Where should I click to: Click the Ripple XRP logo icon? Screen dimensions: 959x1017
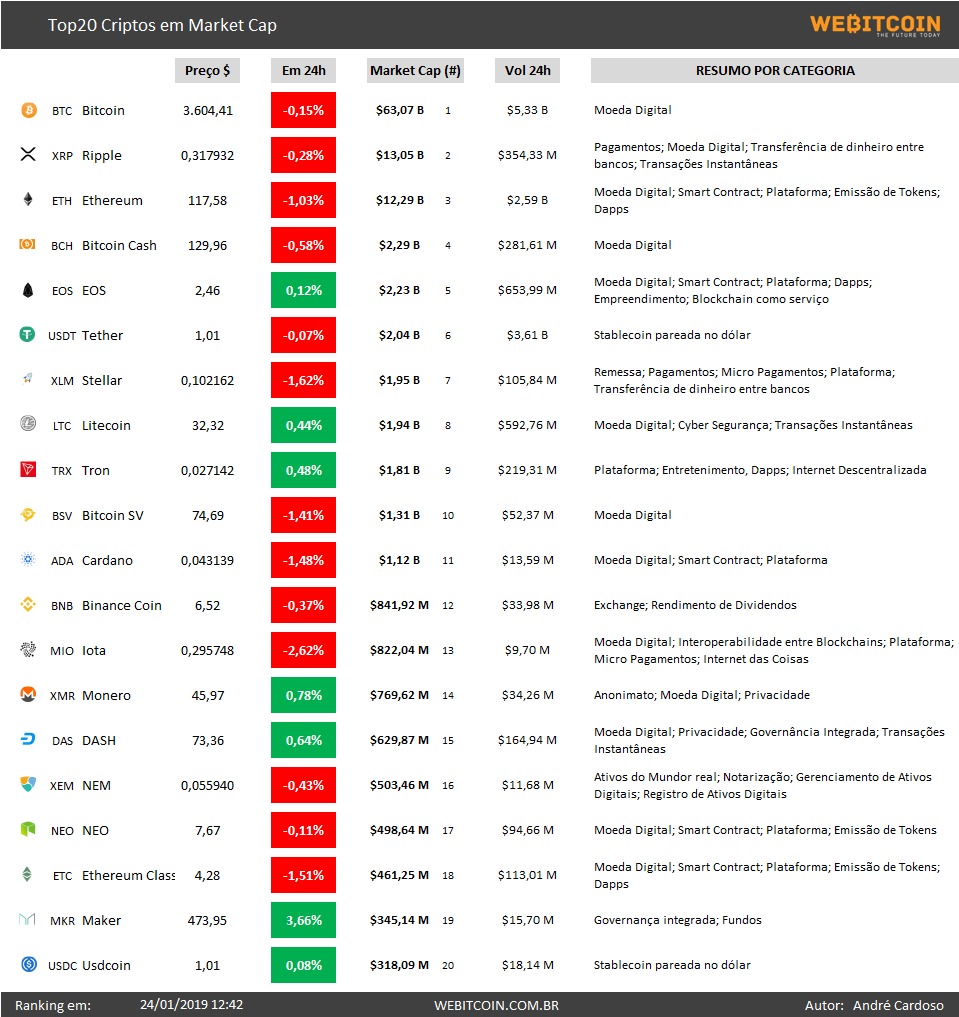click(x=28, y=154)
